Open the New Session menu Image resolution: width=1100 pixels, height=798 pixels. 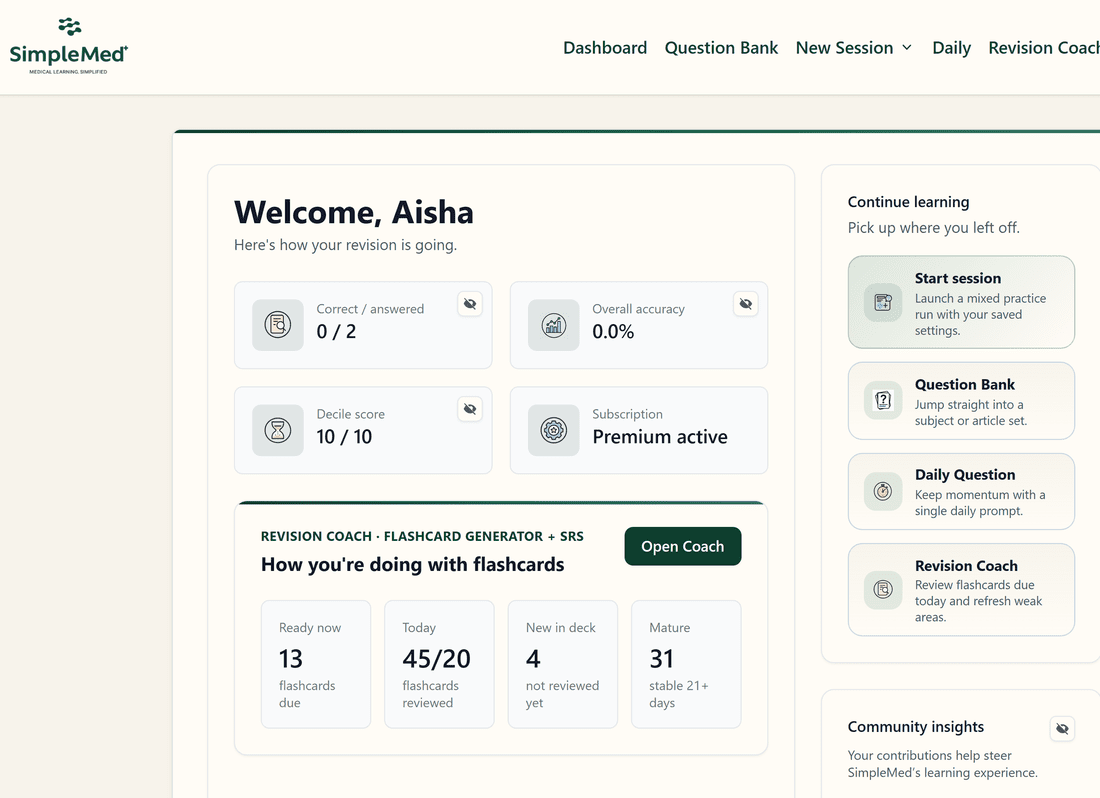854,48
